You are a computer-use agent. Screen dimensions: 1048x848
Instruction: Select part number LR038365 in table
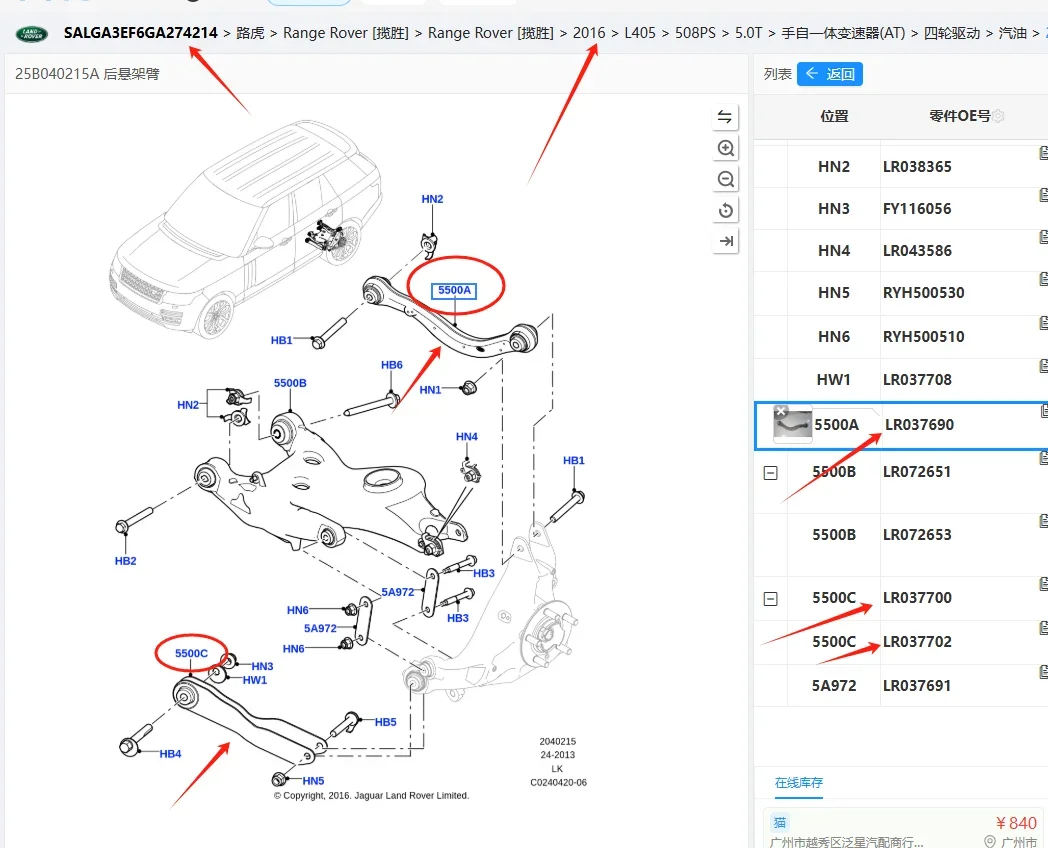click(x=917, y=167)
